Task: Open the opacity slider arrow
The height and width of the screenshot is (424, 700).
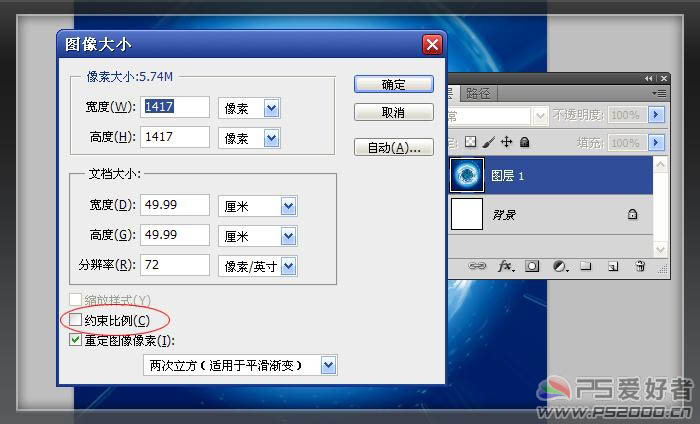Action: (x=657, y=115)
